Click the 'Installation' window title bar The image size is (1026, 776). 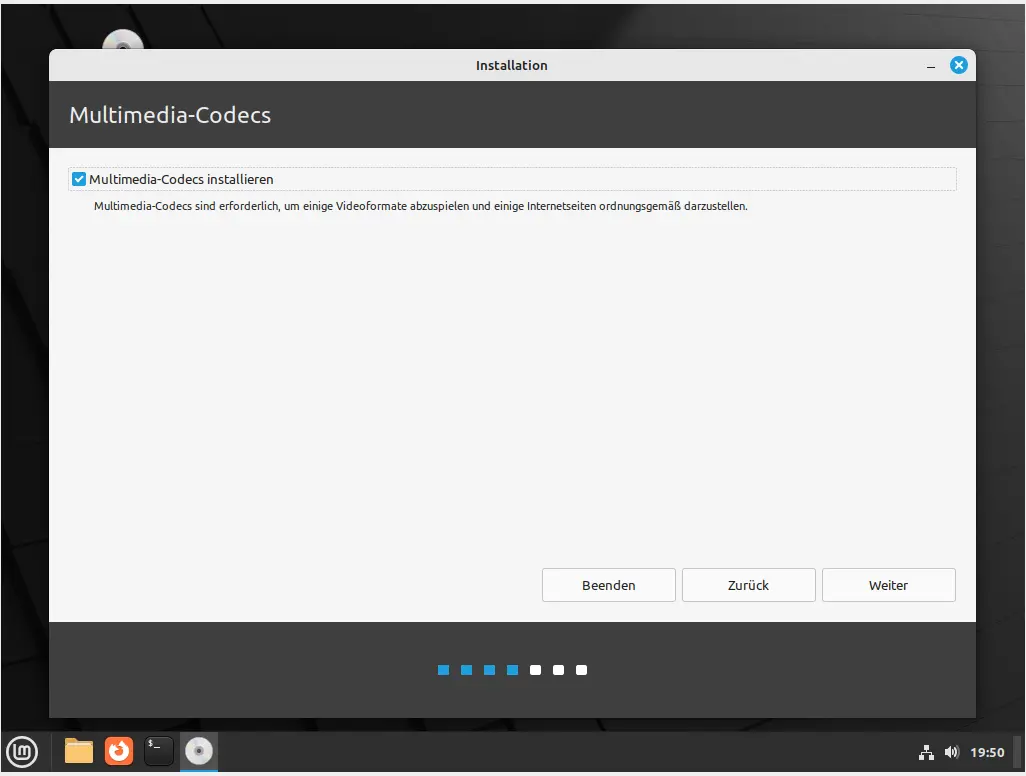tap(511, 65)
